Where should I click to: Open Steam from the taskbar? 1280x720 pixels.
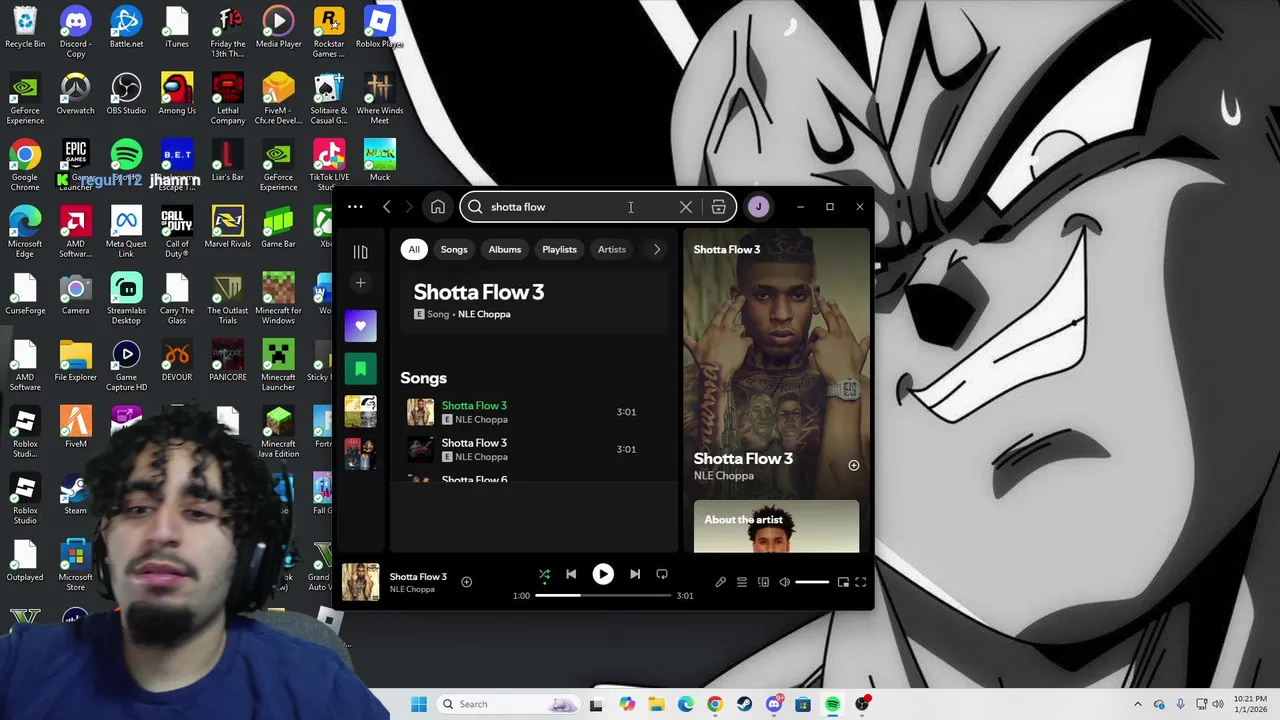tap(744, 704)
